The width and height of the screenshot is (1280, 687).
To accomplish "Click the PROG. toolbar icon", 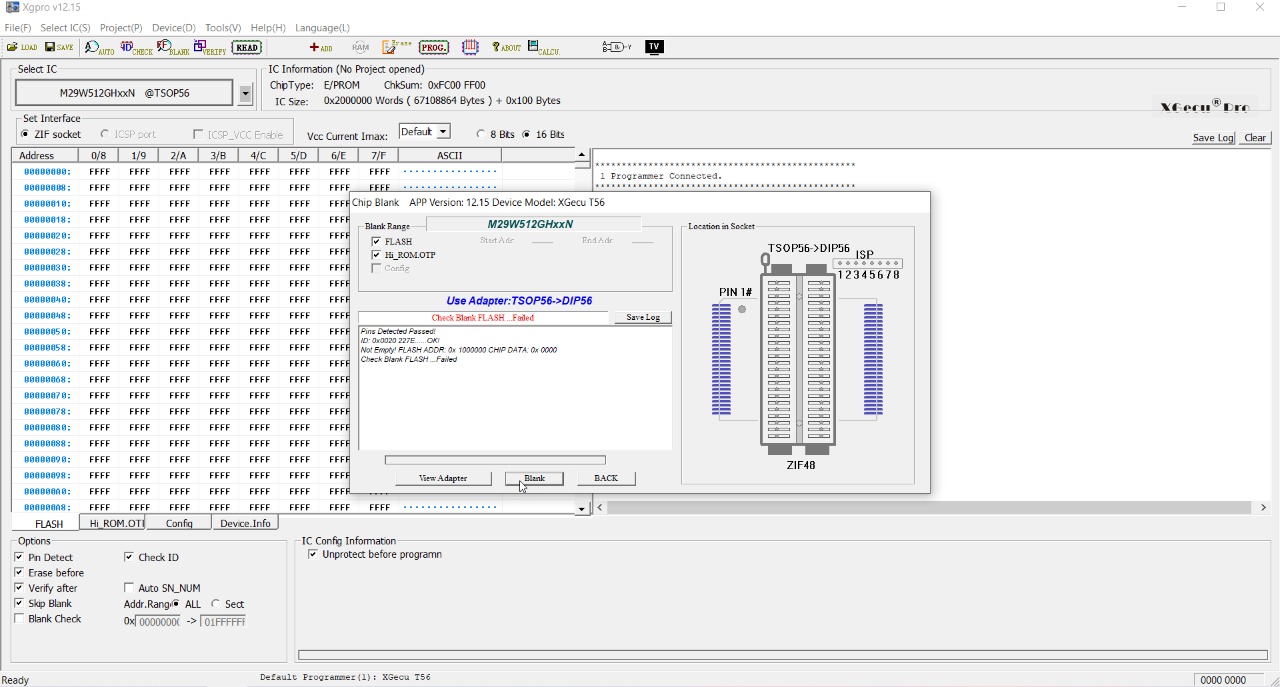I will coord(433,47).
